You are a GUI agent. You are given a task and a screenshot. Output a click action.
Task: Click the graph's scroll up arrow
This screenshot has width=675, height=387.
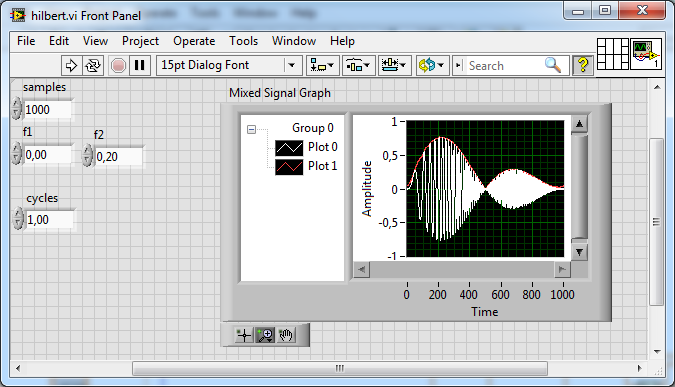(579, 124)
